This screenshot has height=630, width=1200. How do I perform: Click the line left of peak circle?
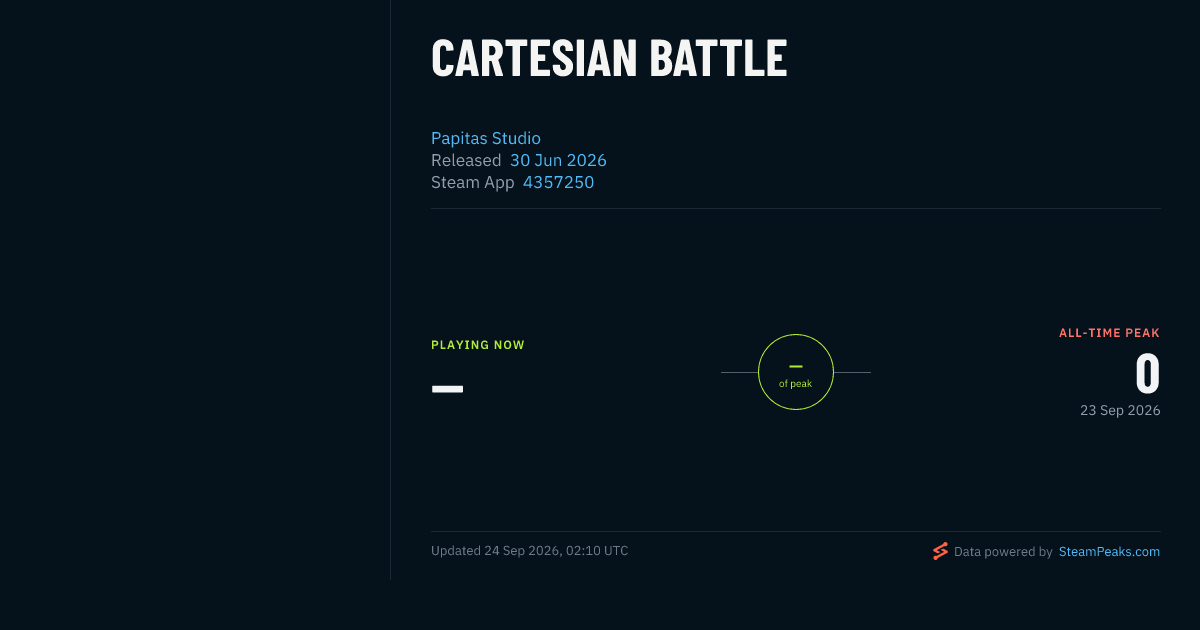pyautogui.click(x=739, y=372)
